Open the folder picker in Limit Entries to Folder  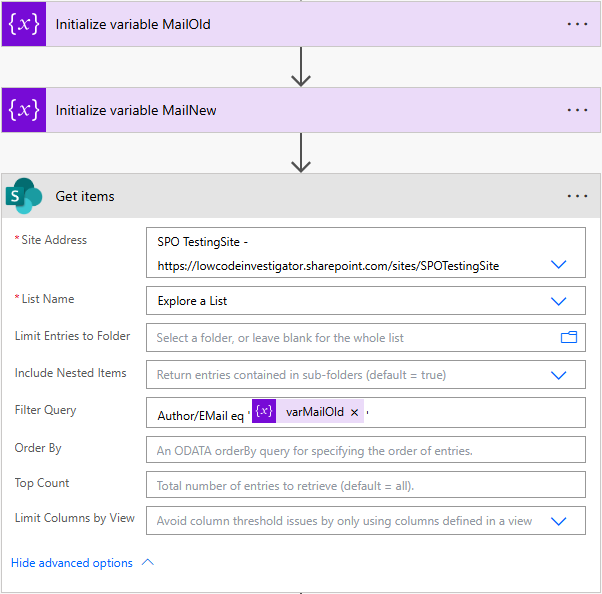click(569, 338)
